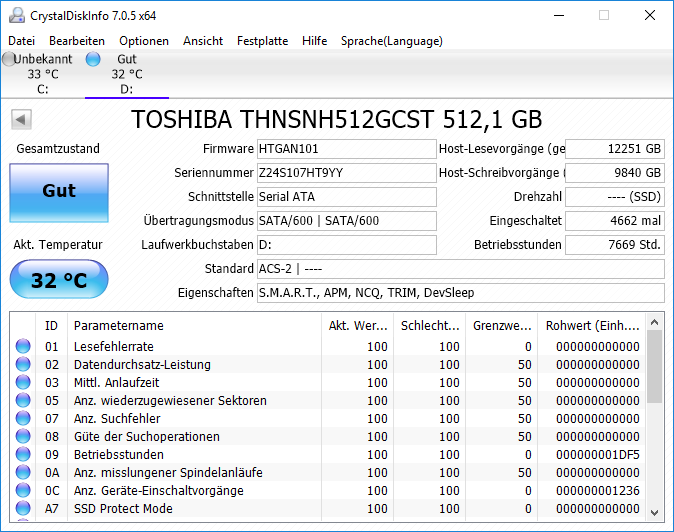
Task: Open the Festplatte menu
Action: pos(263,41)
